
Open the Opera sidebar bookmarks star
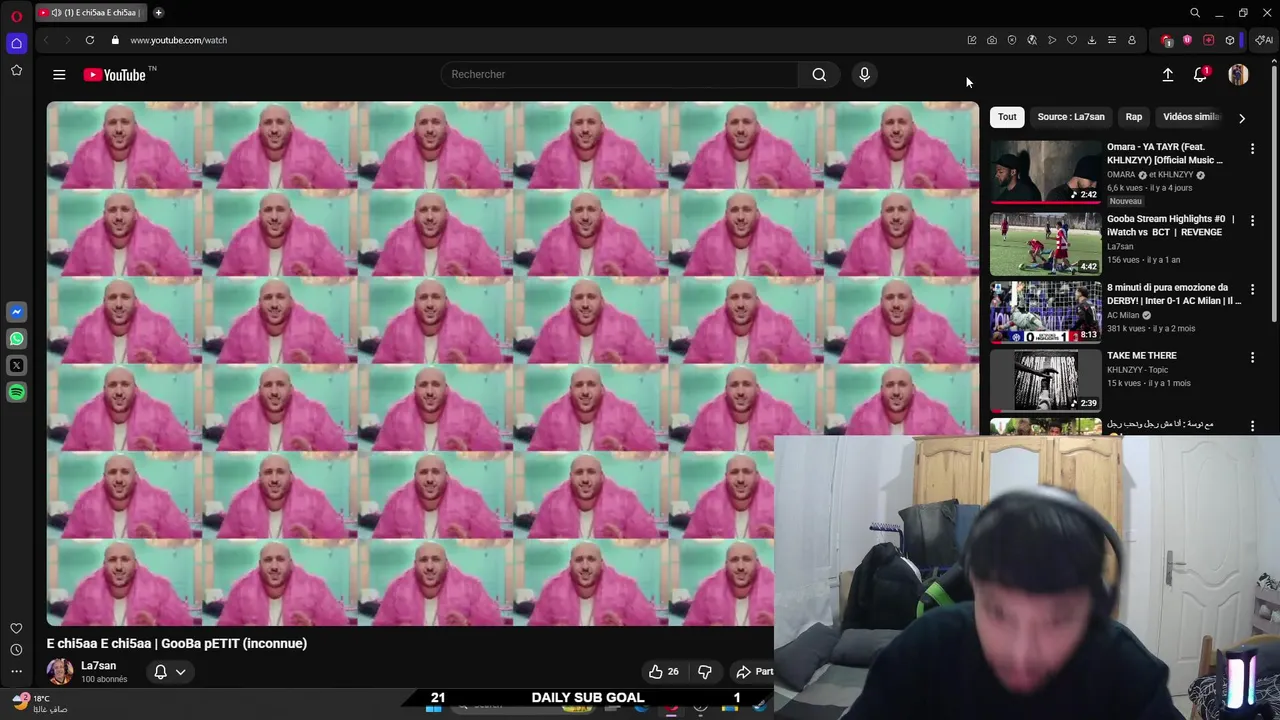16,70
